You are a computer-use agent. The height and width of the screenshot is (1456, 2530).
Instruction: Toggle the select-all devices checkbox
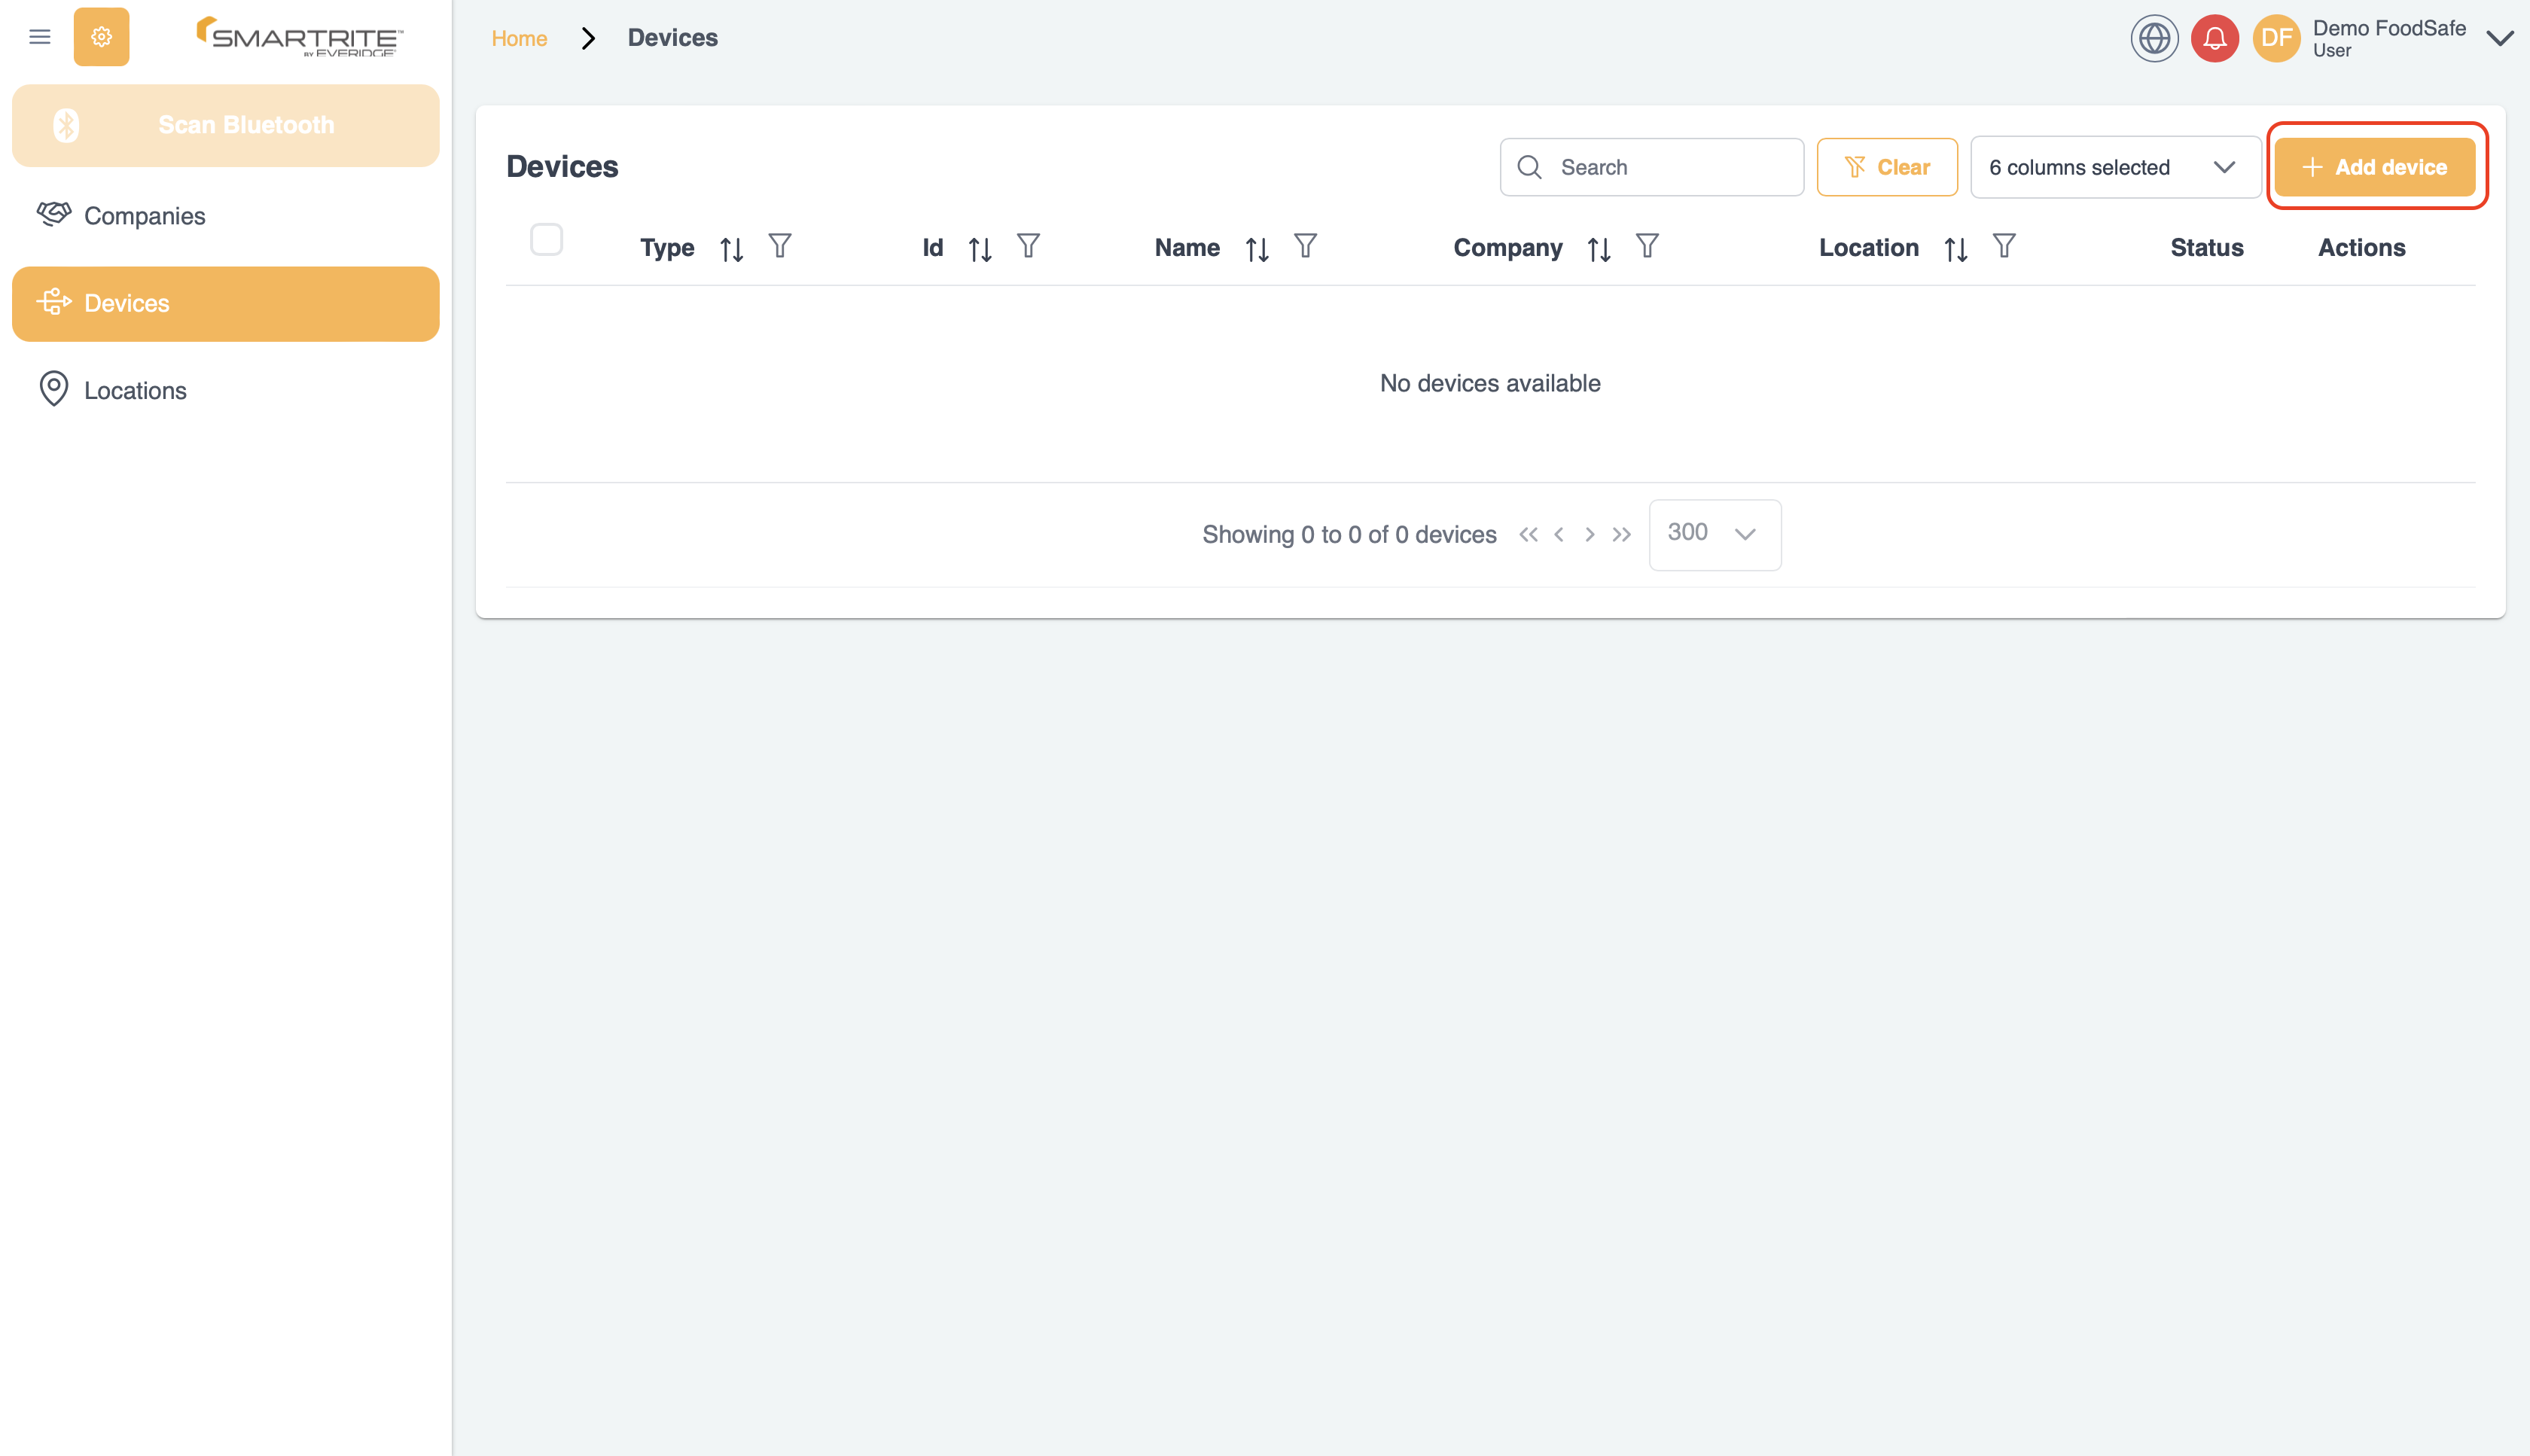pos(546,240)
